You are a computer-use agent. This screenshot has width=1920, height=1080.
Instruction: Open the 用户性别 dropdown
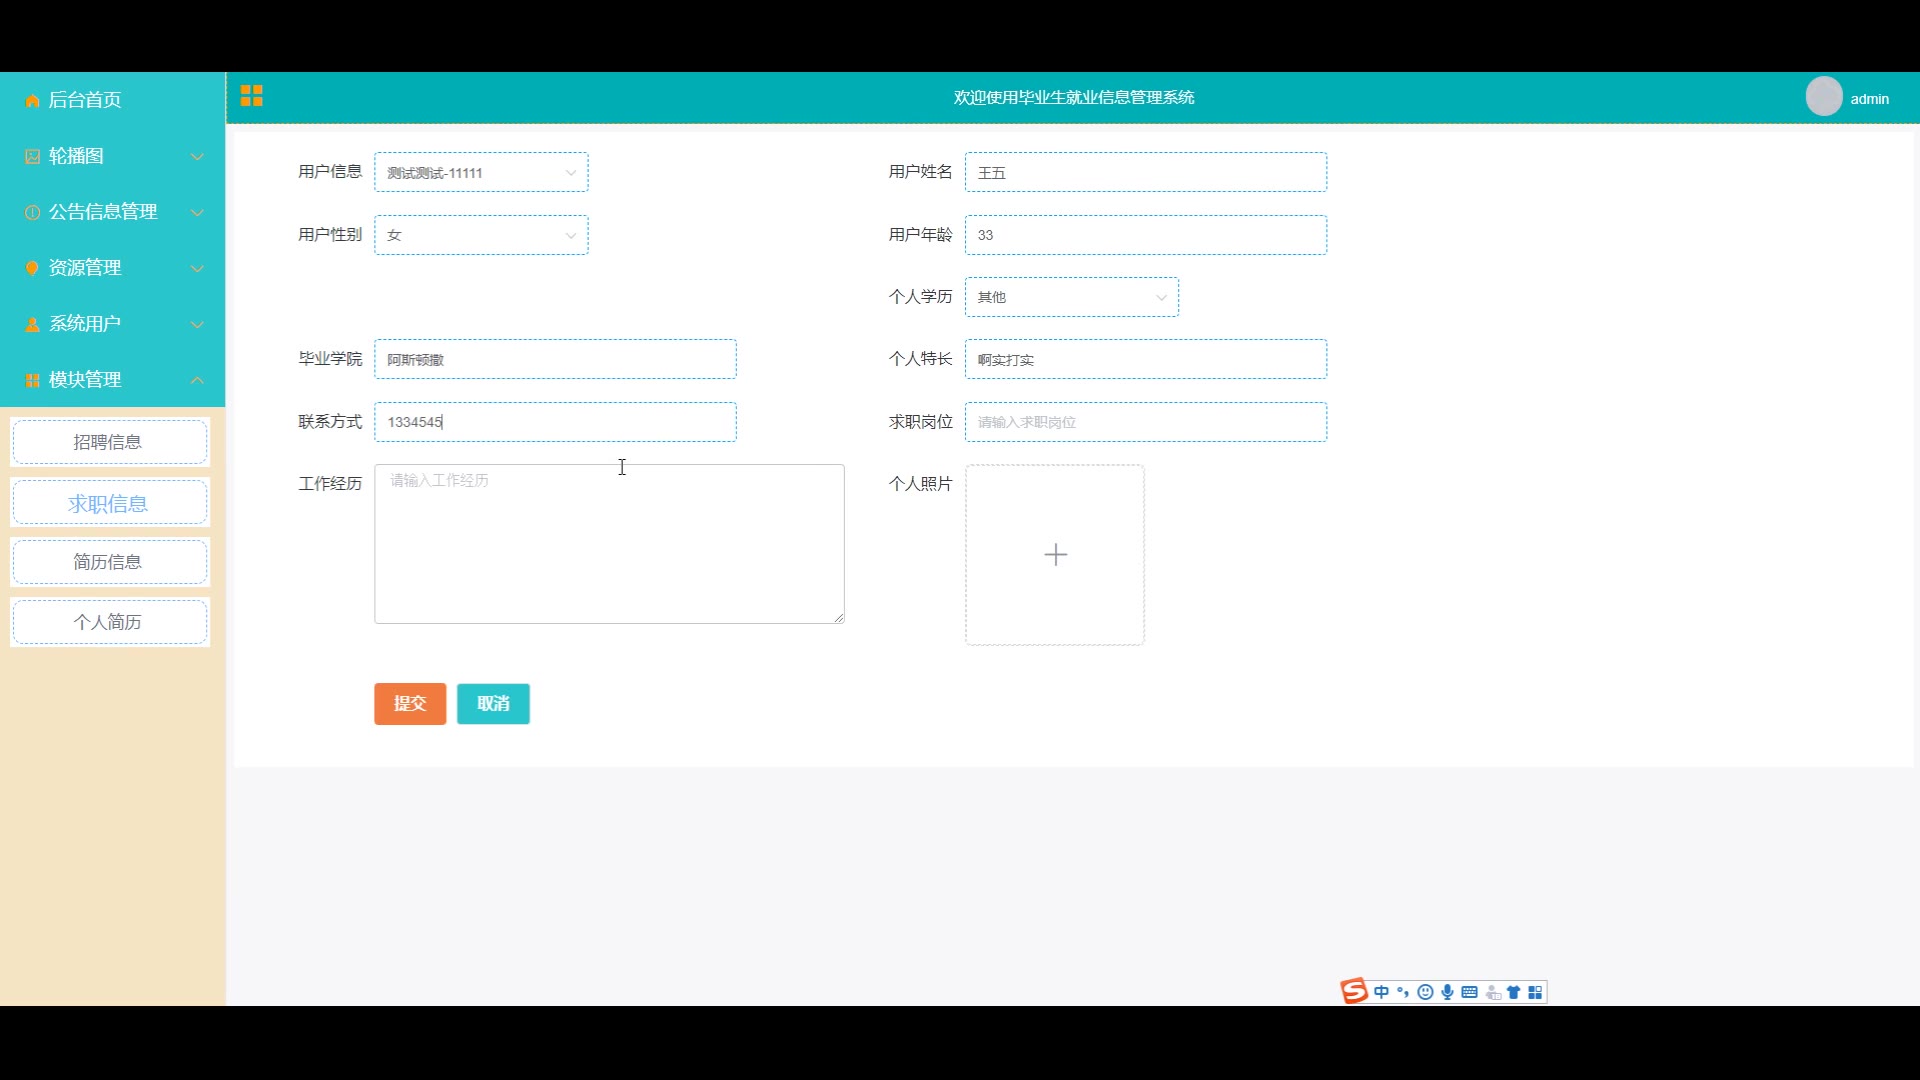click(481, 235)
